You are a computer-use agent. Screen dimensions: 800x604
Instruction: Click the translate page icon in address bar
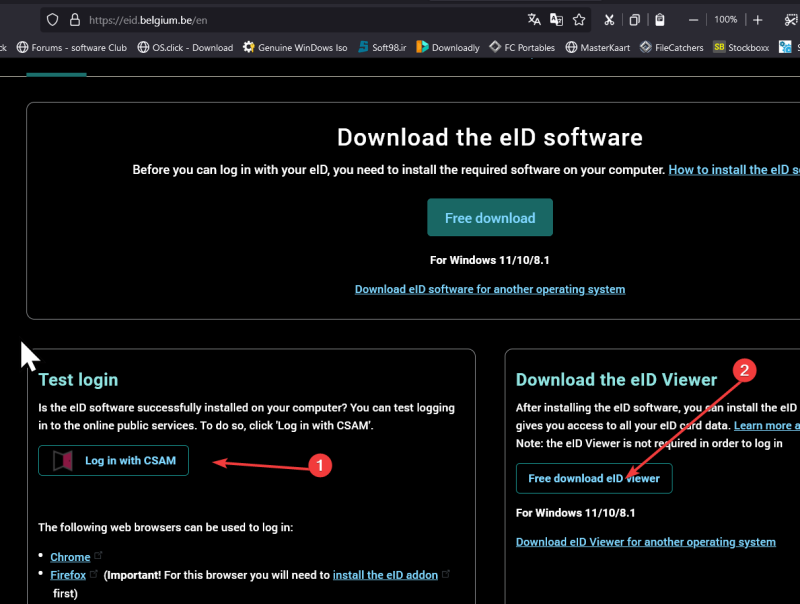pyautogui.click(x=534, y=19)
